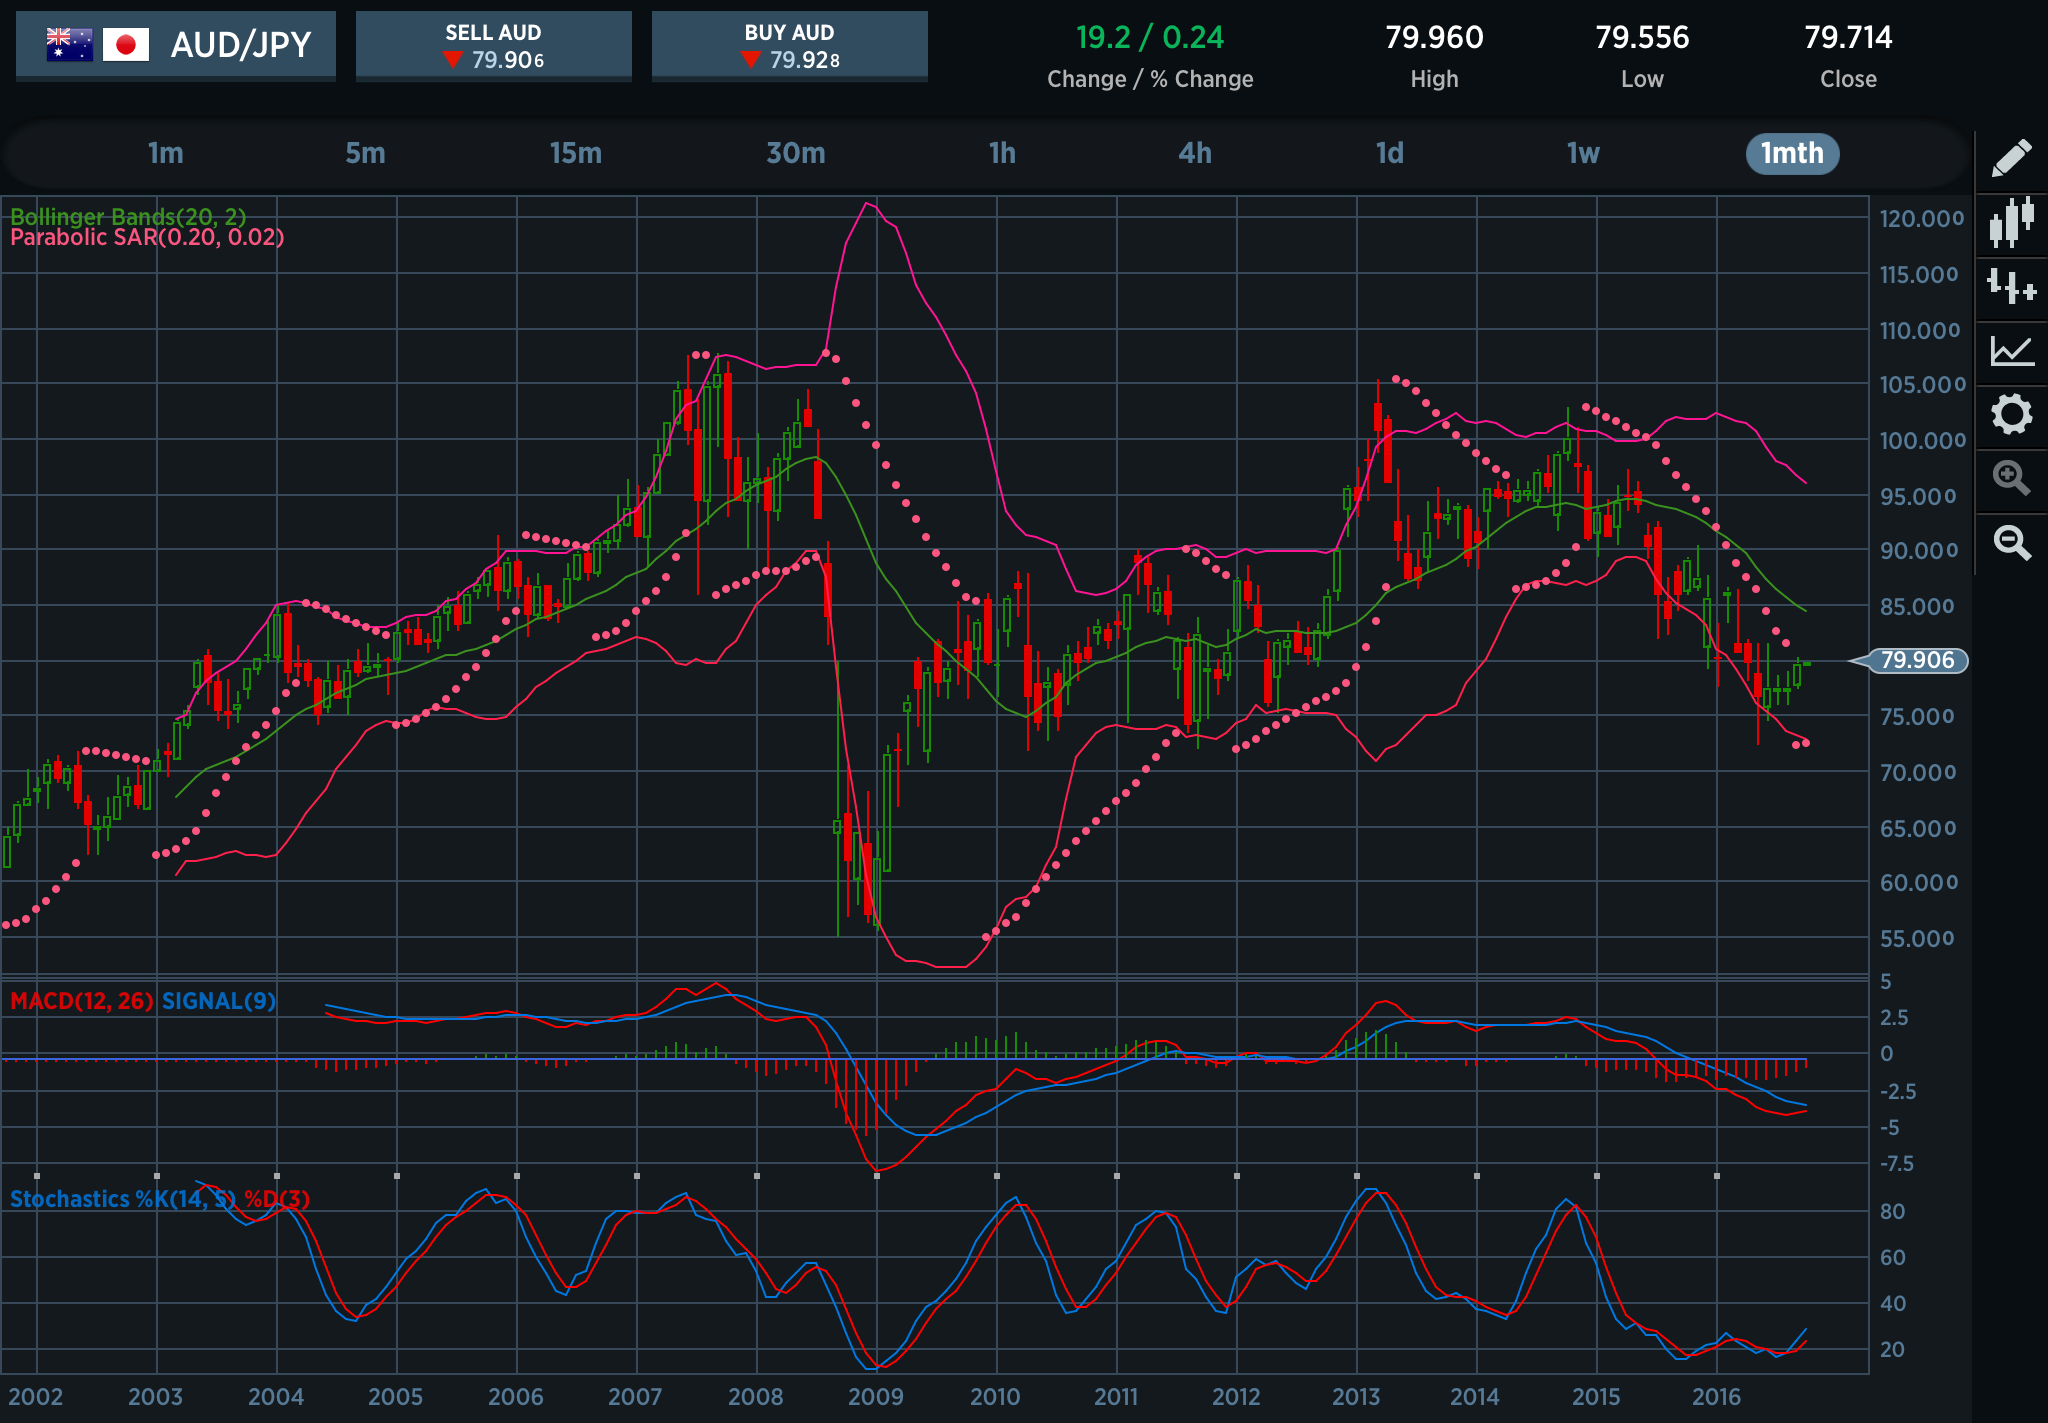
Task: Click the Change / % Change caption
Action: click(1150, 79)
